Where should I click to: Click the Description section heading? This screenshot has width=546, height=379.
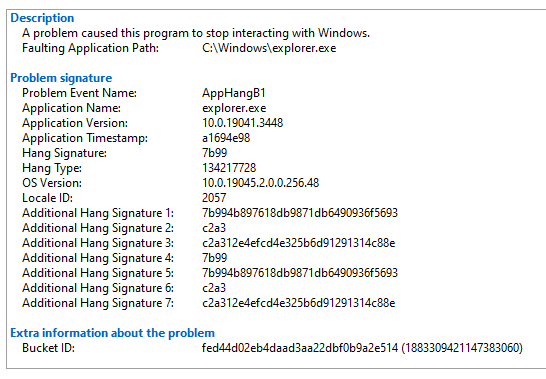[x=42, y=18]
